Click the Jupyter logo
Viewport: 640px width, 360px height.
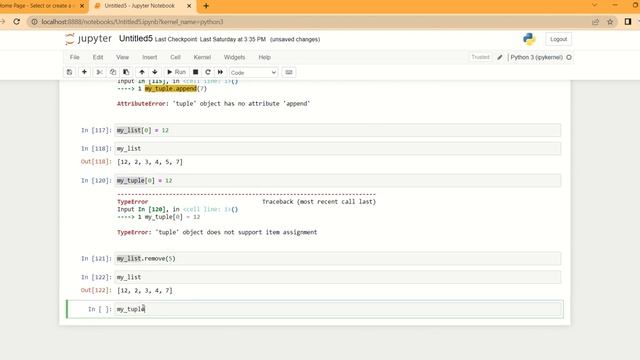pyautogui.click(x=88, y=39)
